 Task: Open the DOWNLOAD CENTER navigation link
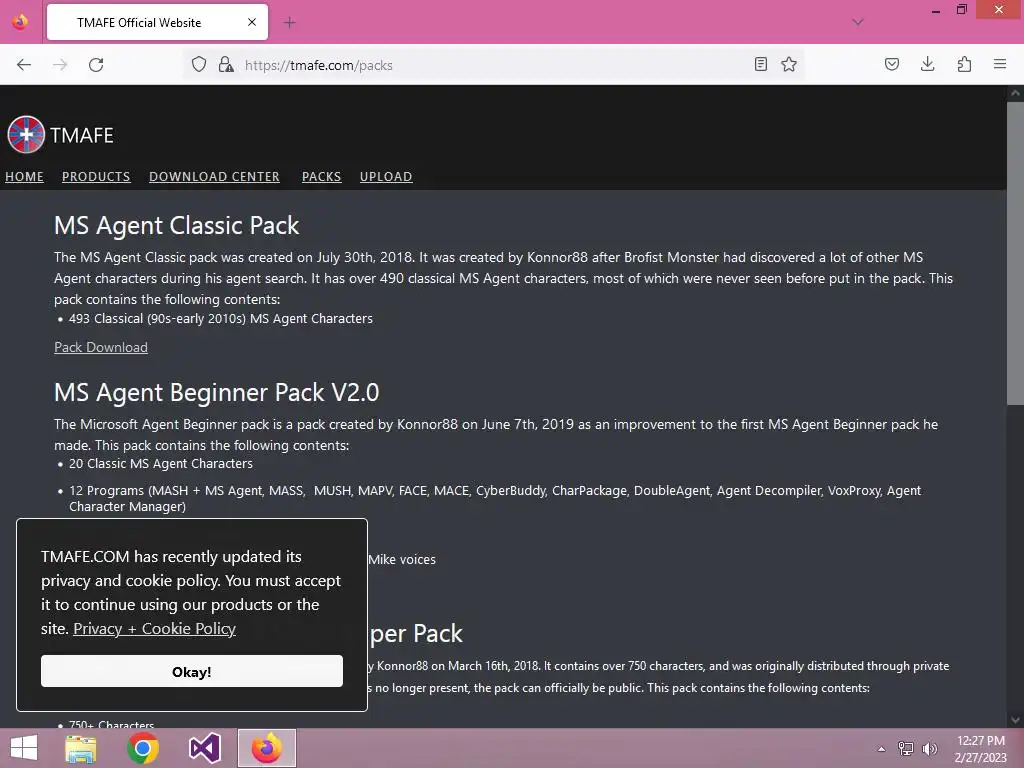tap(214, 177)
